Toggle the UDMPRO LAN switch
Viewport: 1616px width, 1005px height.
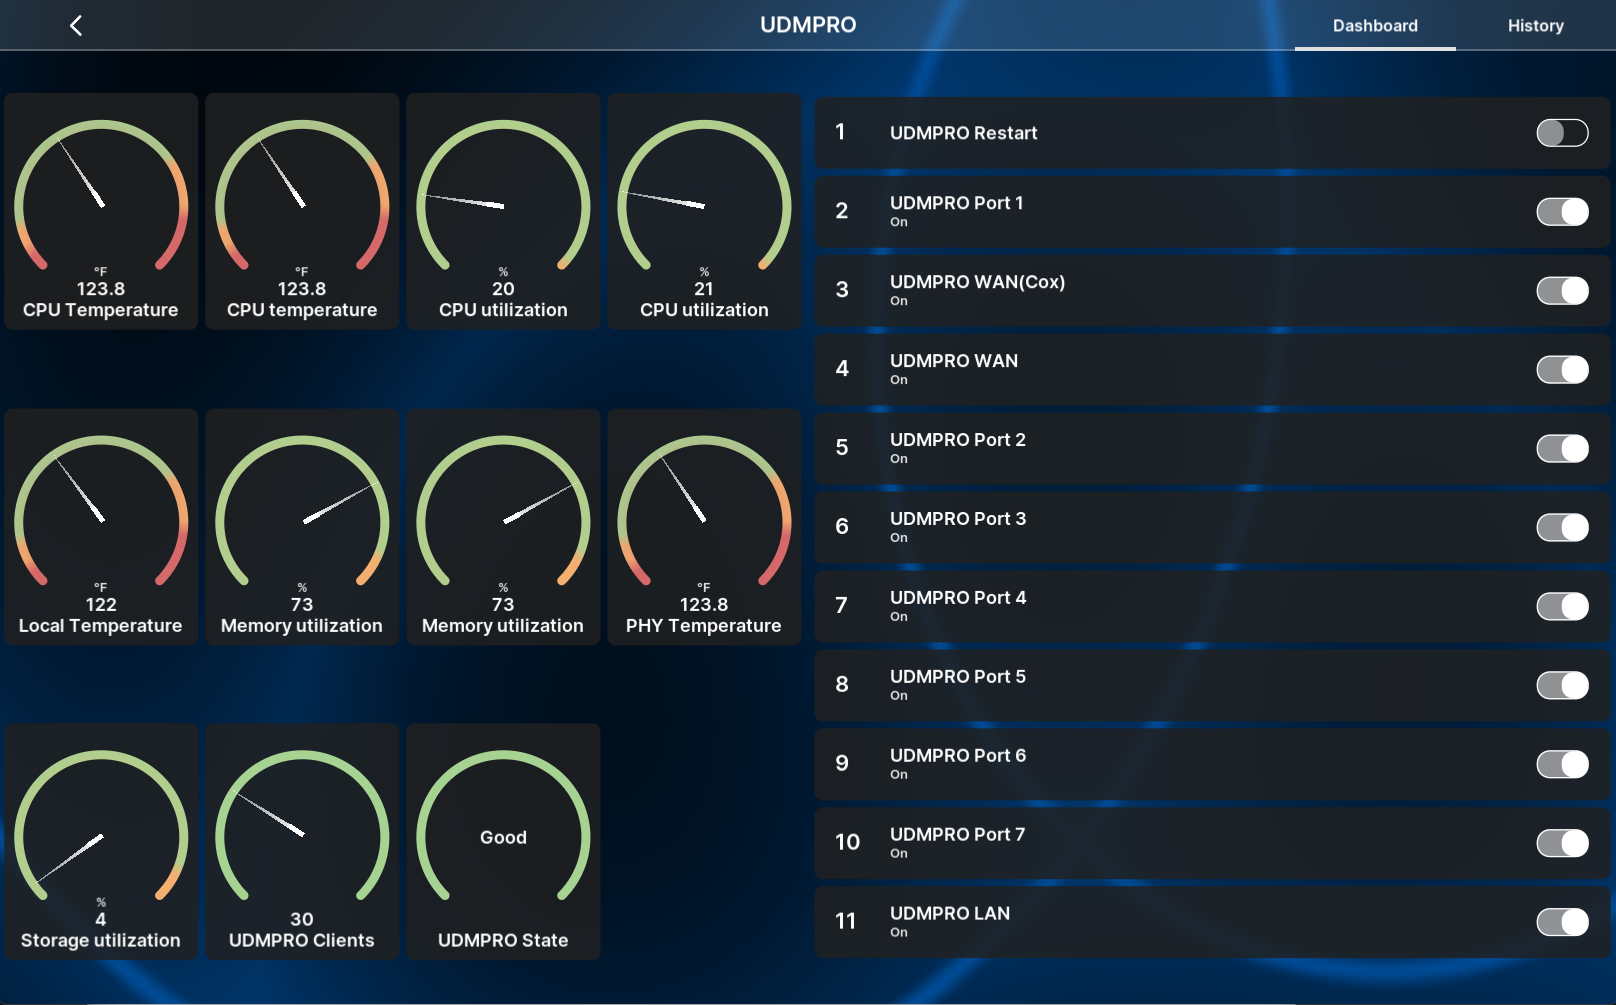click(x=1561, y=922)
